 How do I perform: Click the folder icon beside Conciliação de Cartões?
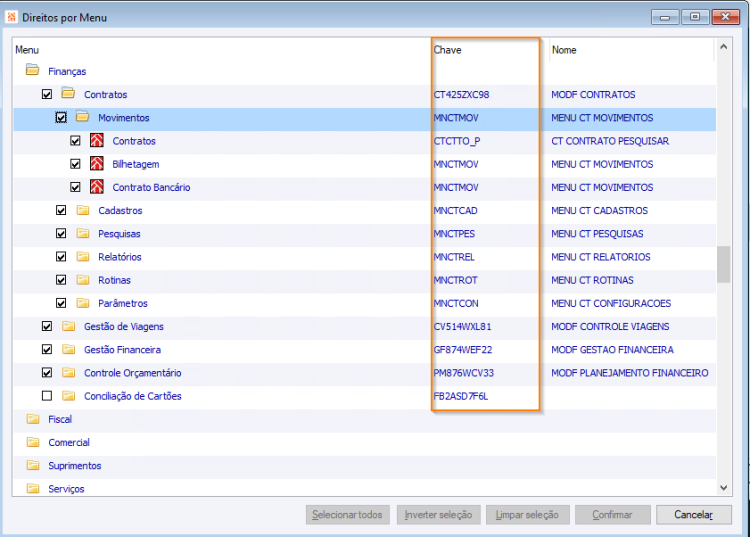pos(68,395)
